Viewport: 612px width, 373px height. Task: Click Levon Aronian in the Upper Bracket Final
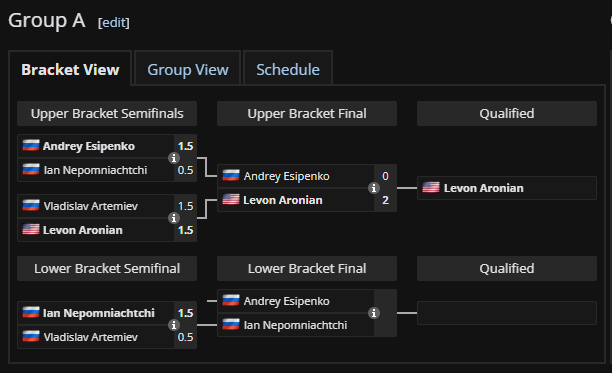(283, 200)
